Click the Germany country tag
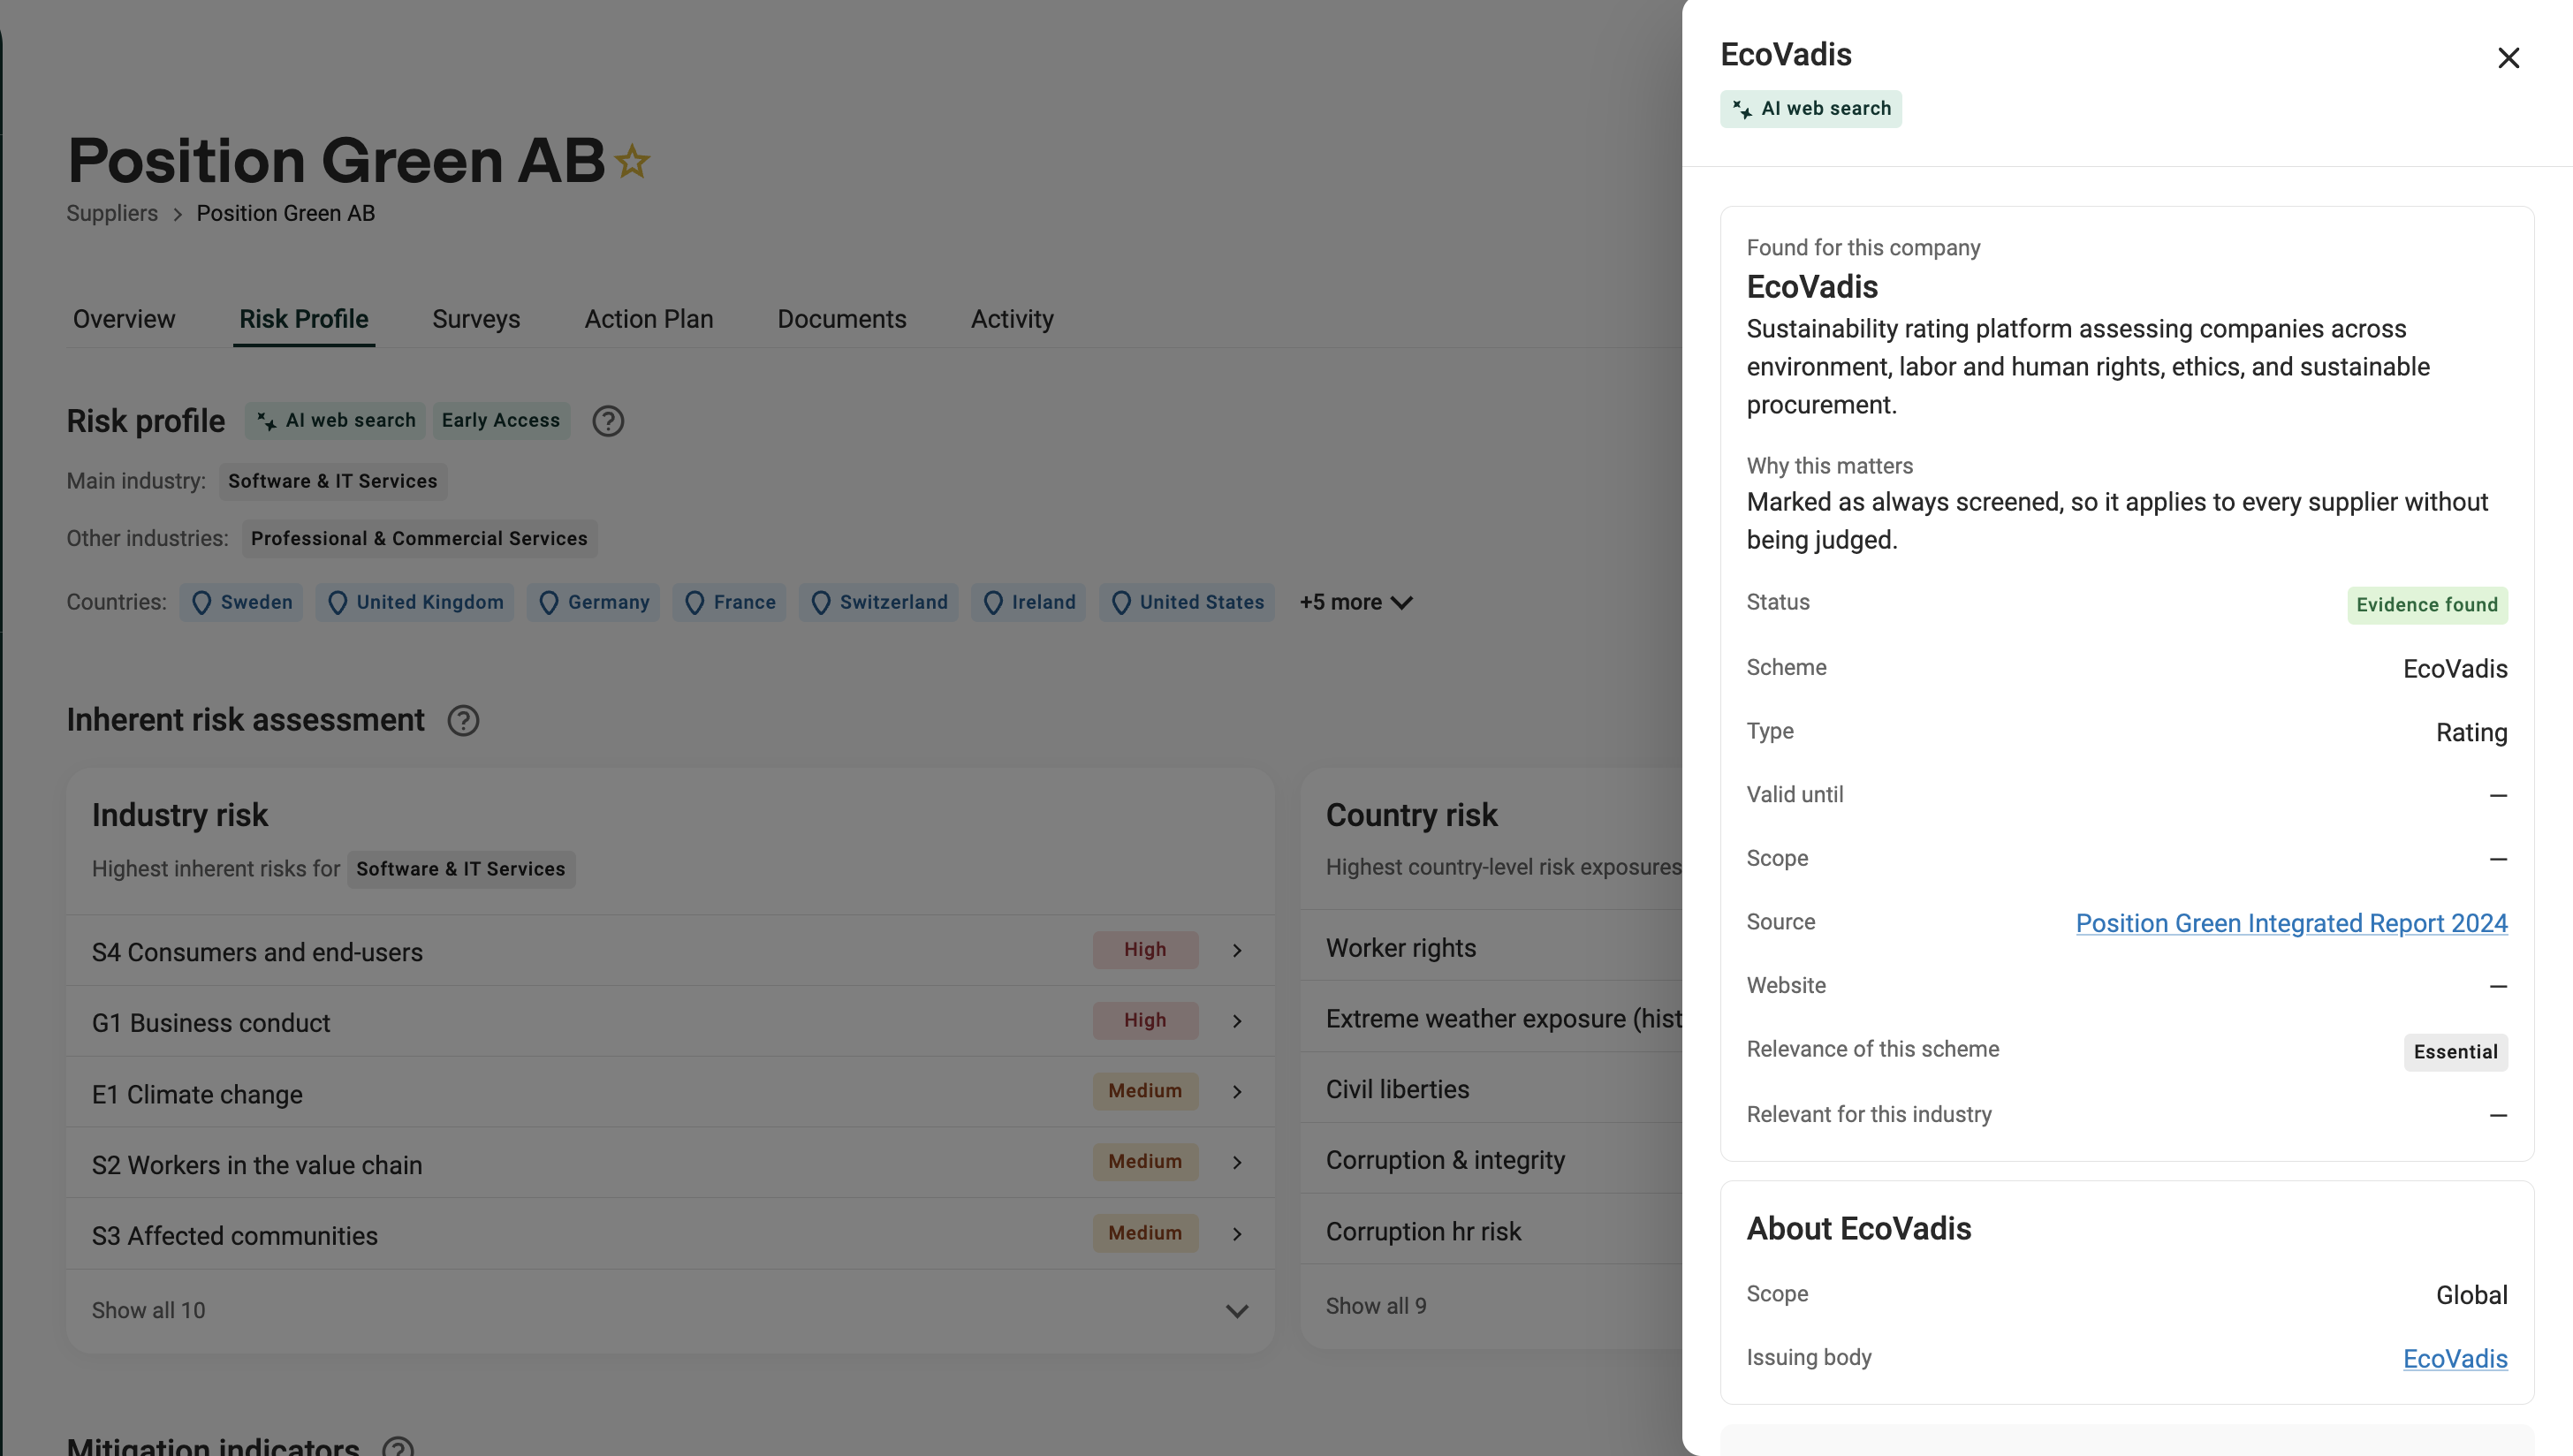The width and height of the screenshot is (2573, 1456). 593,603
